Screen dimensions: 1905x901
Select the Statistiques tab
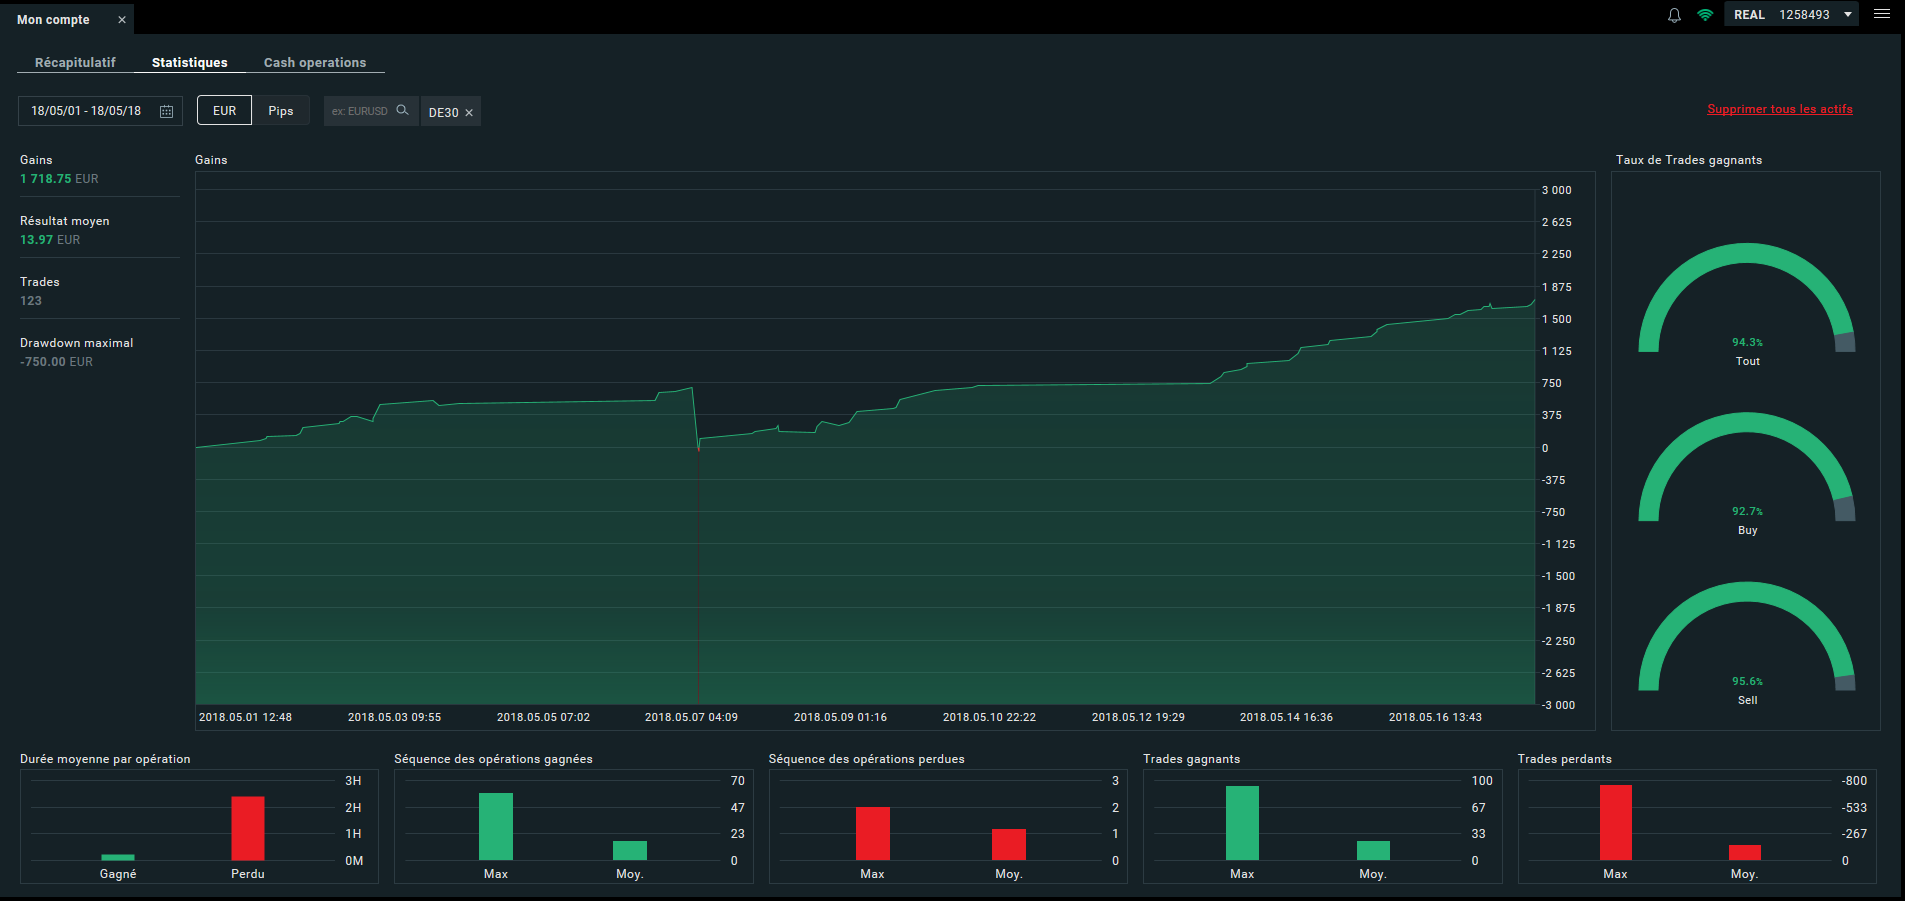190,62
